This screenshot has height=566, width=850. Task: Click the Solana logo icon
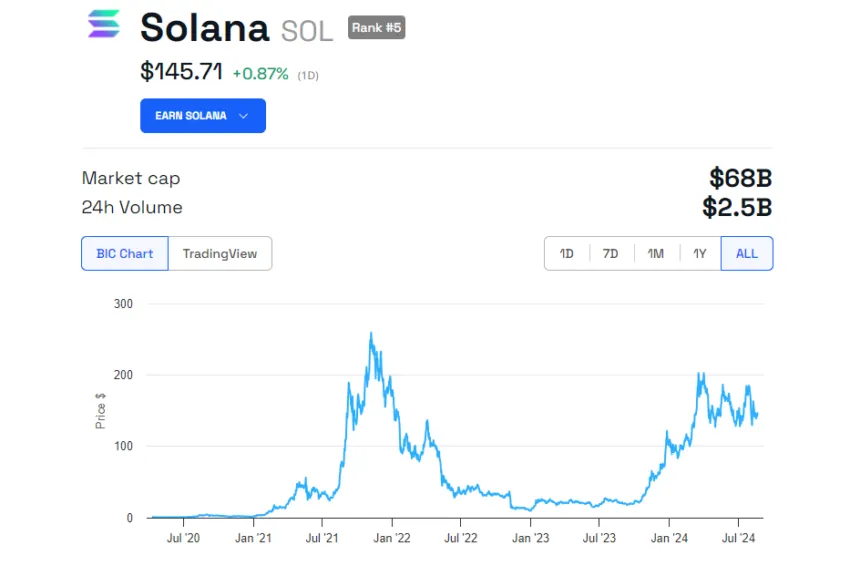104,24
